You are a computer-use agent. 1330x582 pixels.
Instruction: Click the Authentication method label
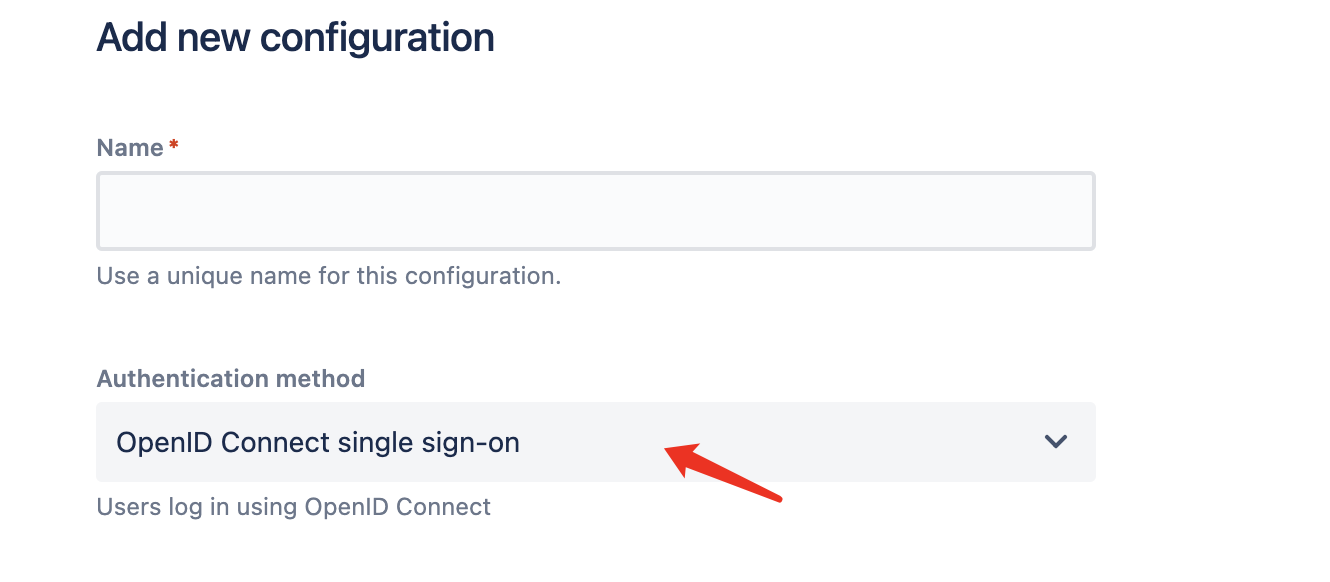tap(231, 378)
